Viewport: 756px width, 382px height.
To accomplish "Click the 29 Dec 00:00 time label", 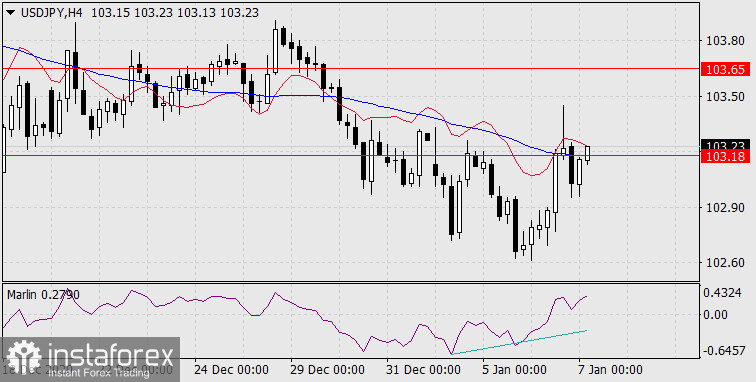I will pos(327,370).
